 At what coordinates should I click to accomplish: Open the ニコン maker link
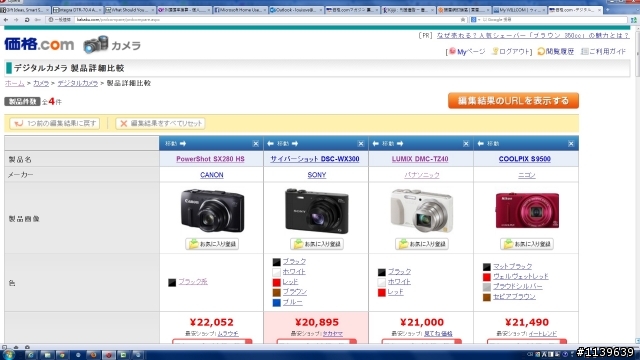click(x=527, y=175)
